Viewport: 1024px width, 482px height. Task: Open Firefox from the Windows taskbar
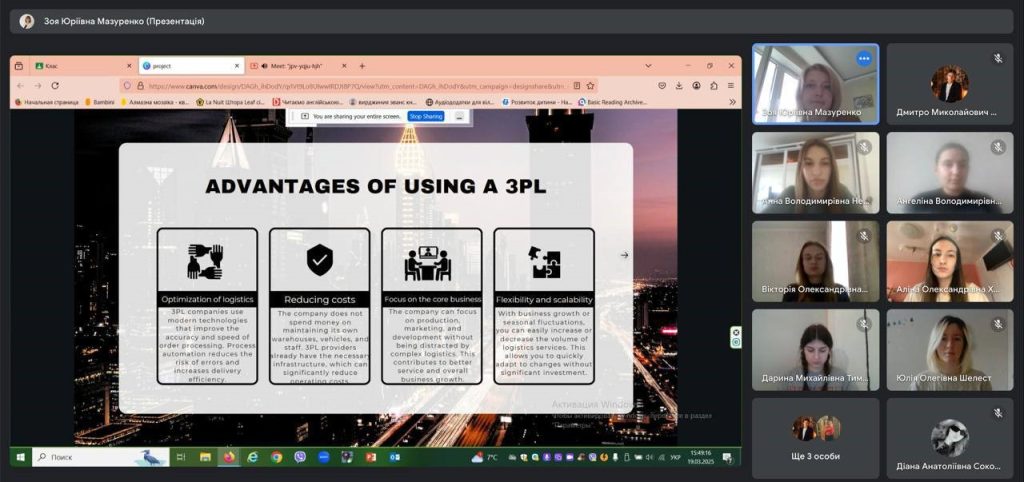(229, 457)
